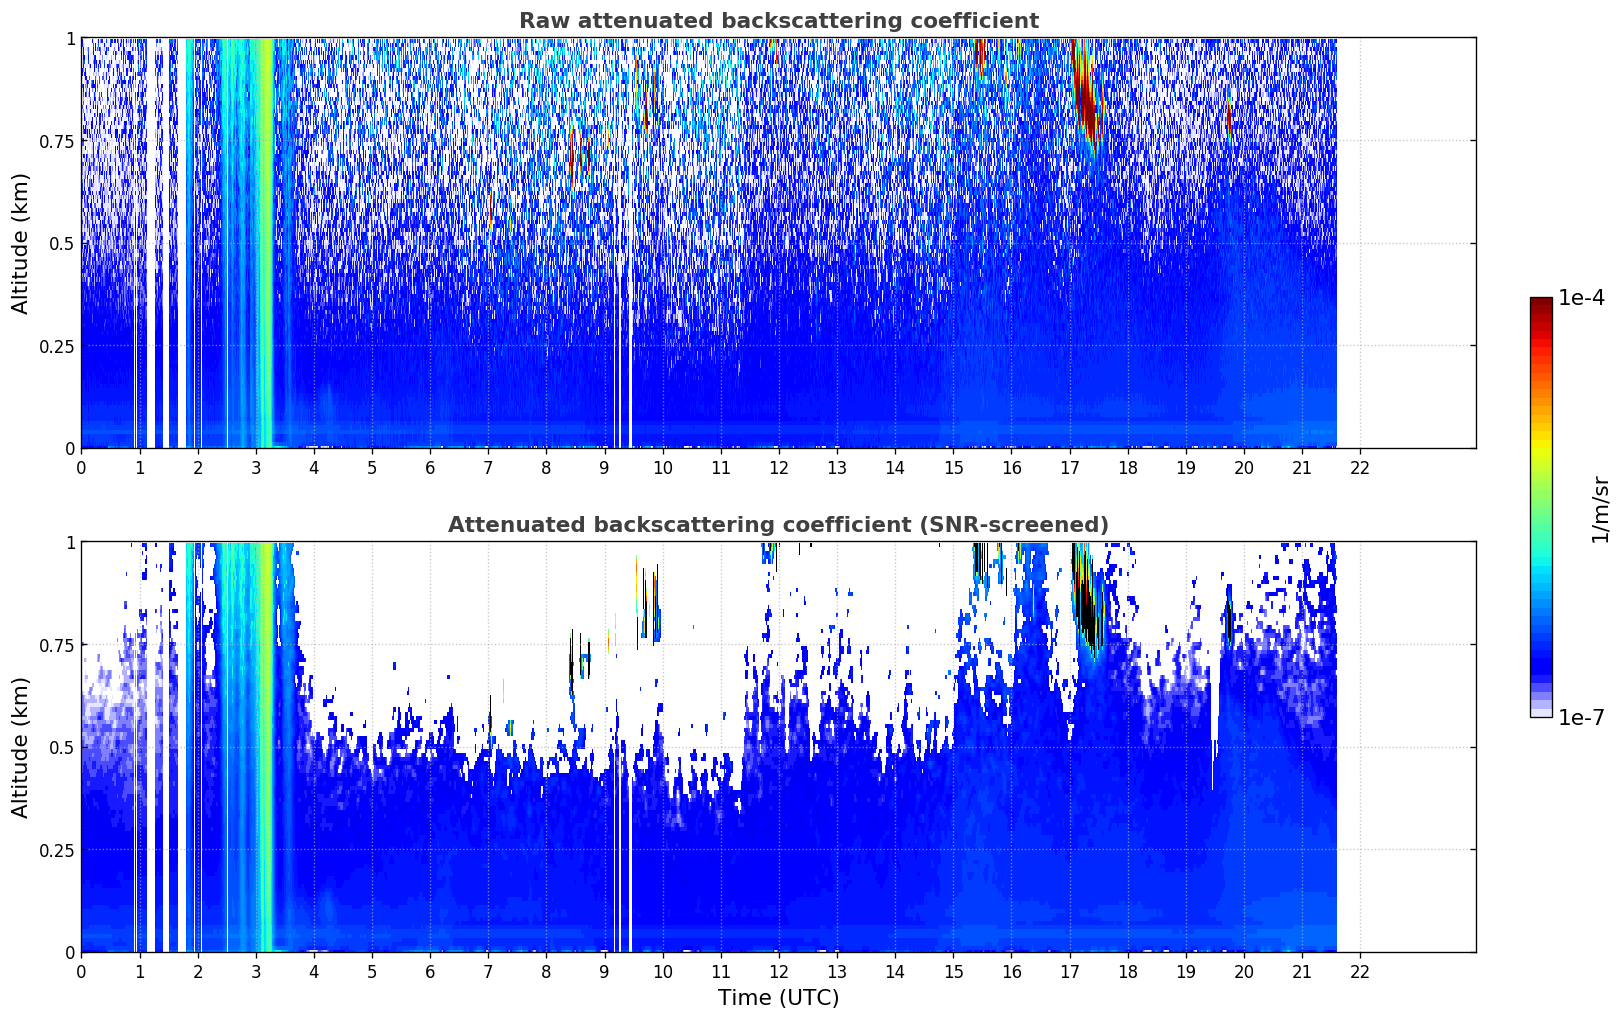The width and height of the screenshot is (1621, 1020).
Task: Click the title 'Attenuated backscattering coefficient (SNR-screened)'
Action: (x=778, y=525)
